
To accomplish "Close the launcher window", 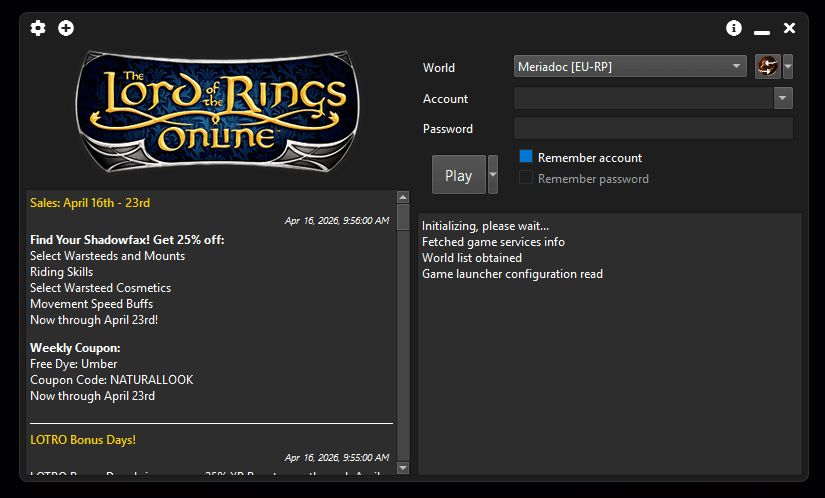I will coord(789,28).
